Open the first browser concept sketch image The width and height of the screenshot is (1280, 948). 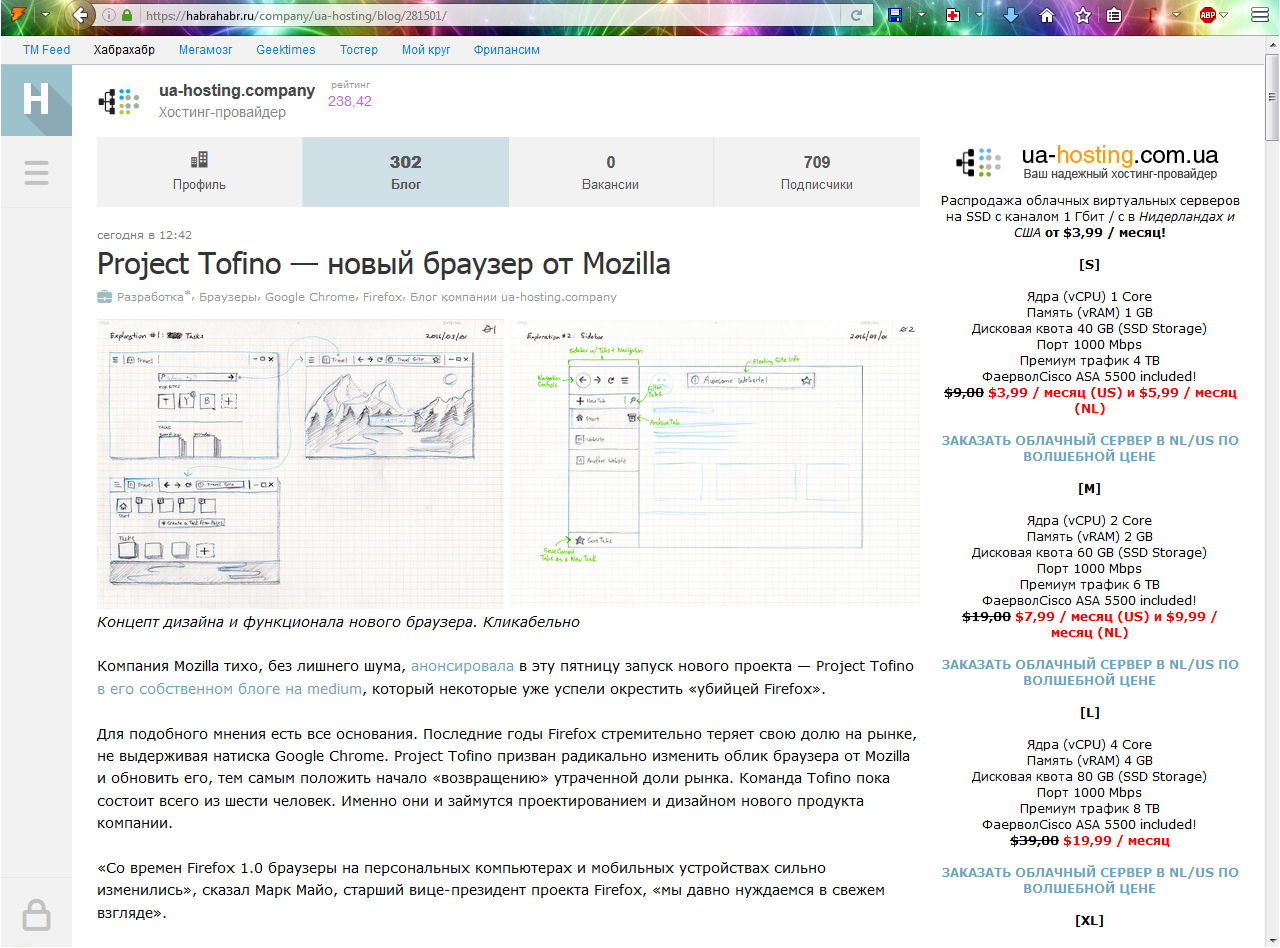point(300,463)
